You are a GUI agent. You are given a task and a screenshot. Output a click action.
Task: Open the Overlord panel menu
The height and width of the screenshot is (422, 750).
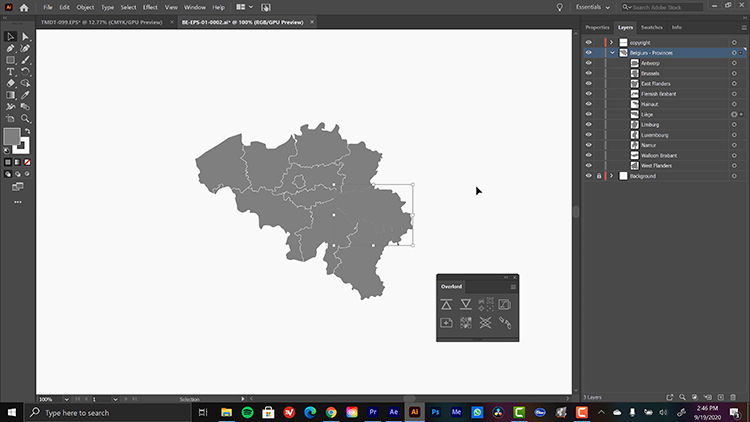(513, 287)
